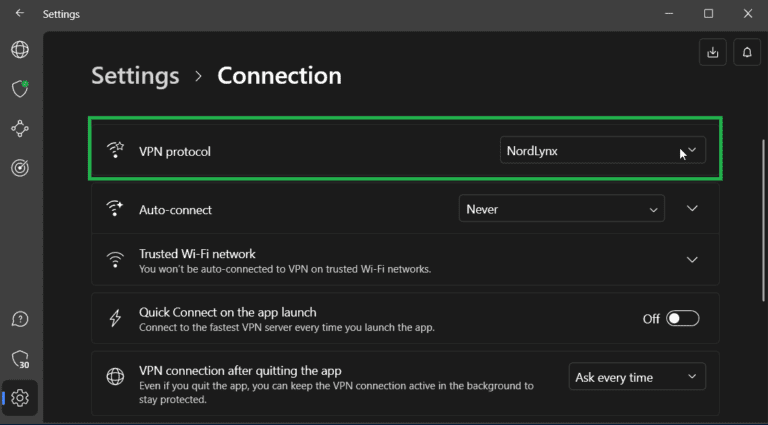Maximize the Settings window

[x=708, y=14]
